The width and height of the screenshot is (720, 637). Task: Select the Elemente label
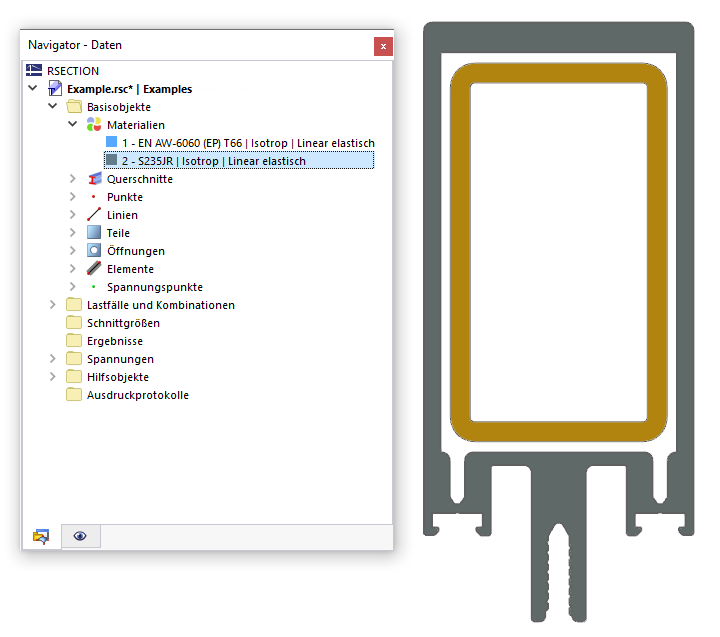pyautogui.click(x=130, y=269)
